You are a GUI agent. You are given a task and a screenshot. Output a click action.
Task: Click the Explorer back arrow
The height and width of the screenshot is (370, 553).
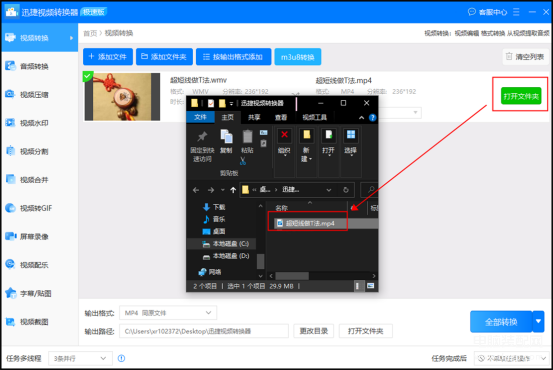click(x=196, y=190)
